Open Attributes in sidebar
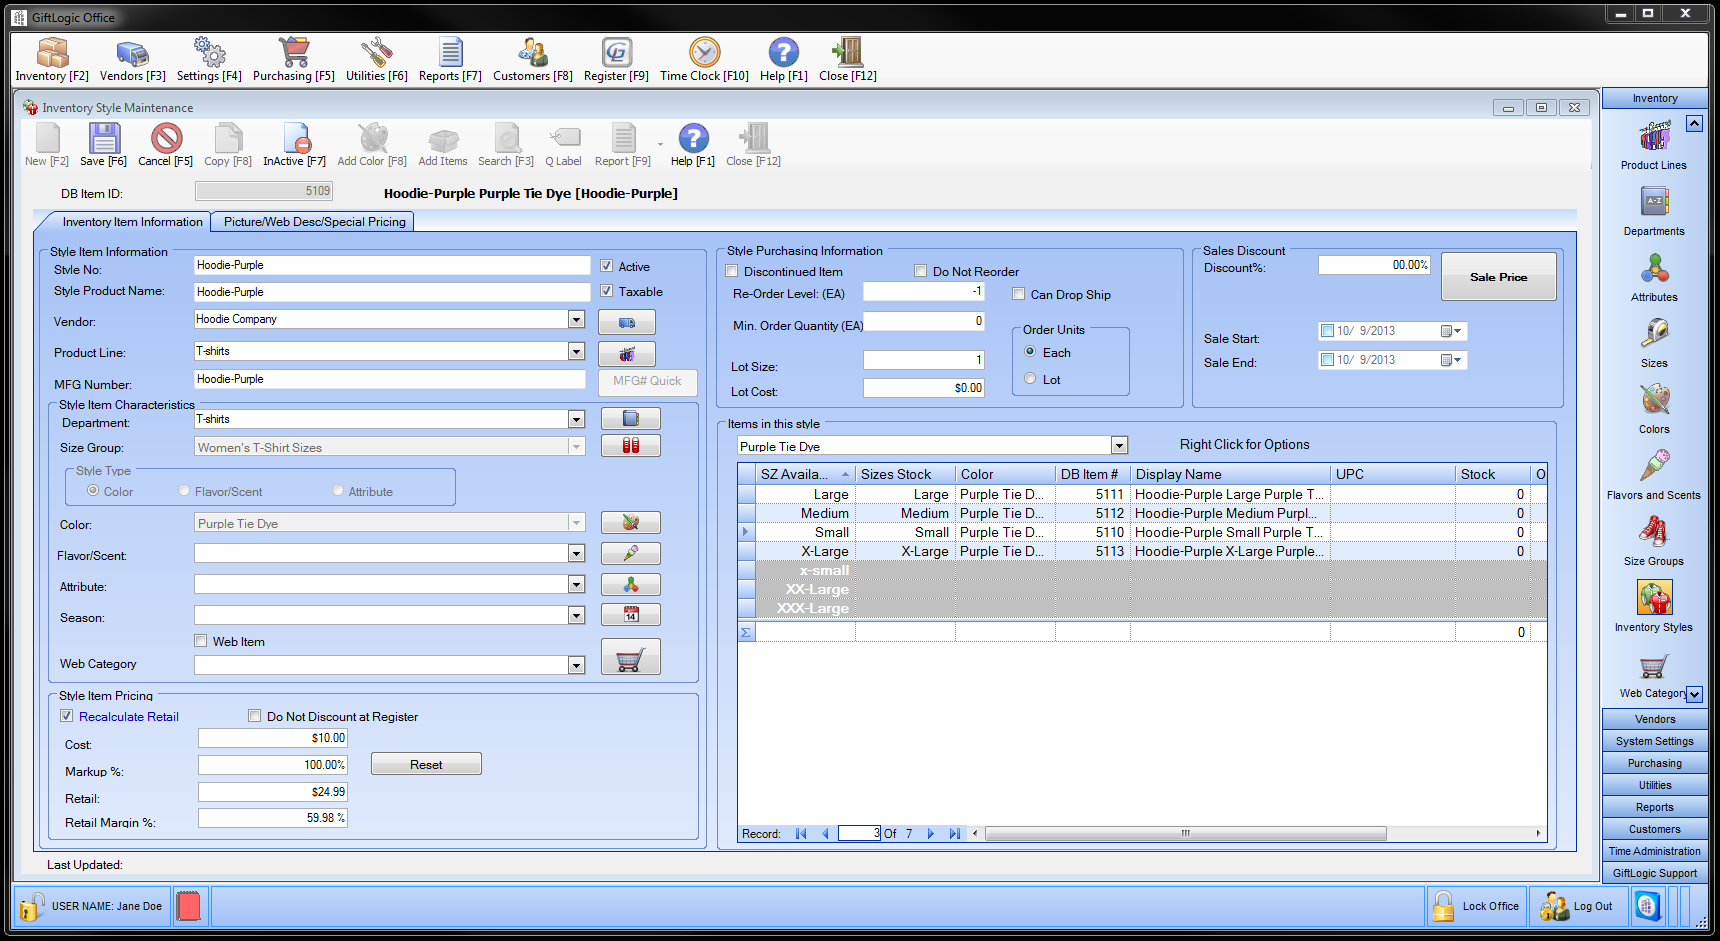The image size is (1720, 941). click(1653, 277)
